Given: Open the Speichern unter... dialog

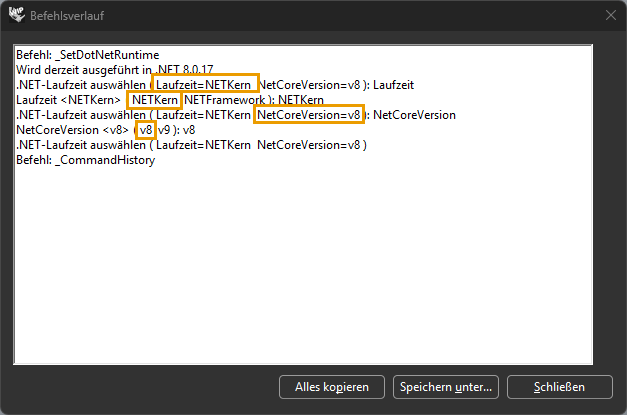Looking at the screenshot, I should point(446,387).
